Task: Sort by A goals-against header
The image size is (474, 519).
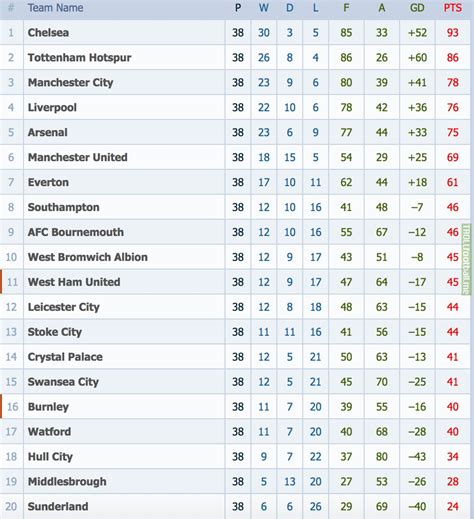Action: click(382, 8)
